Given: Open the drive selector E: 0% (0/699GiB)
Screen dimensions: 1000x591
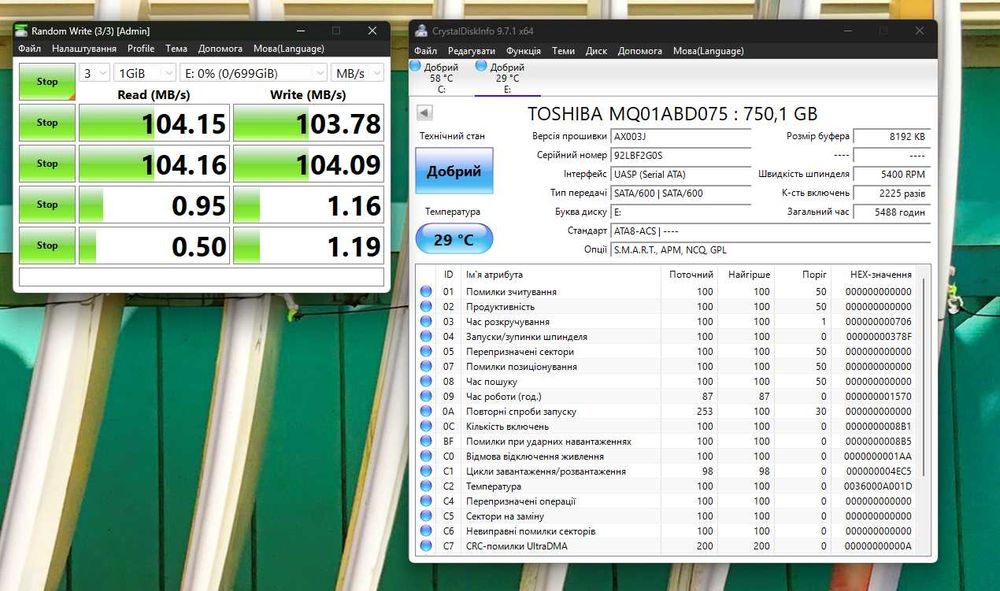Looking at the screenshot, I should 253,73.
